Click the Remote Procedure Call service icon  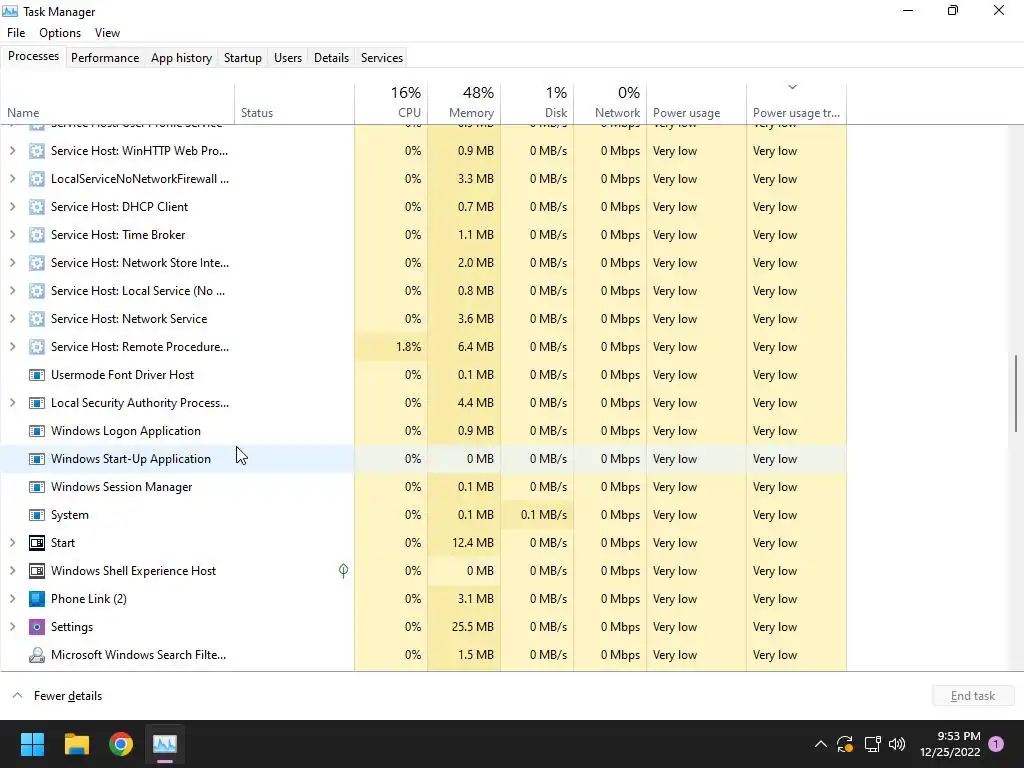coord(37,347)
